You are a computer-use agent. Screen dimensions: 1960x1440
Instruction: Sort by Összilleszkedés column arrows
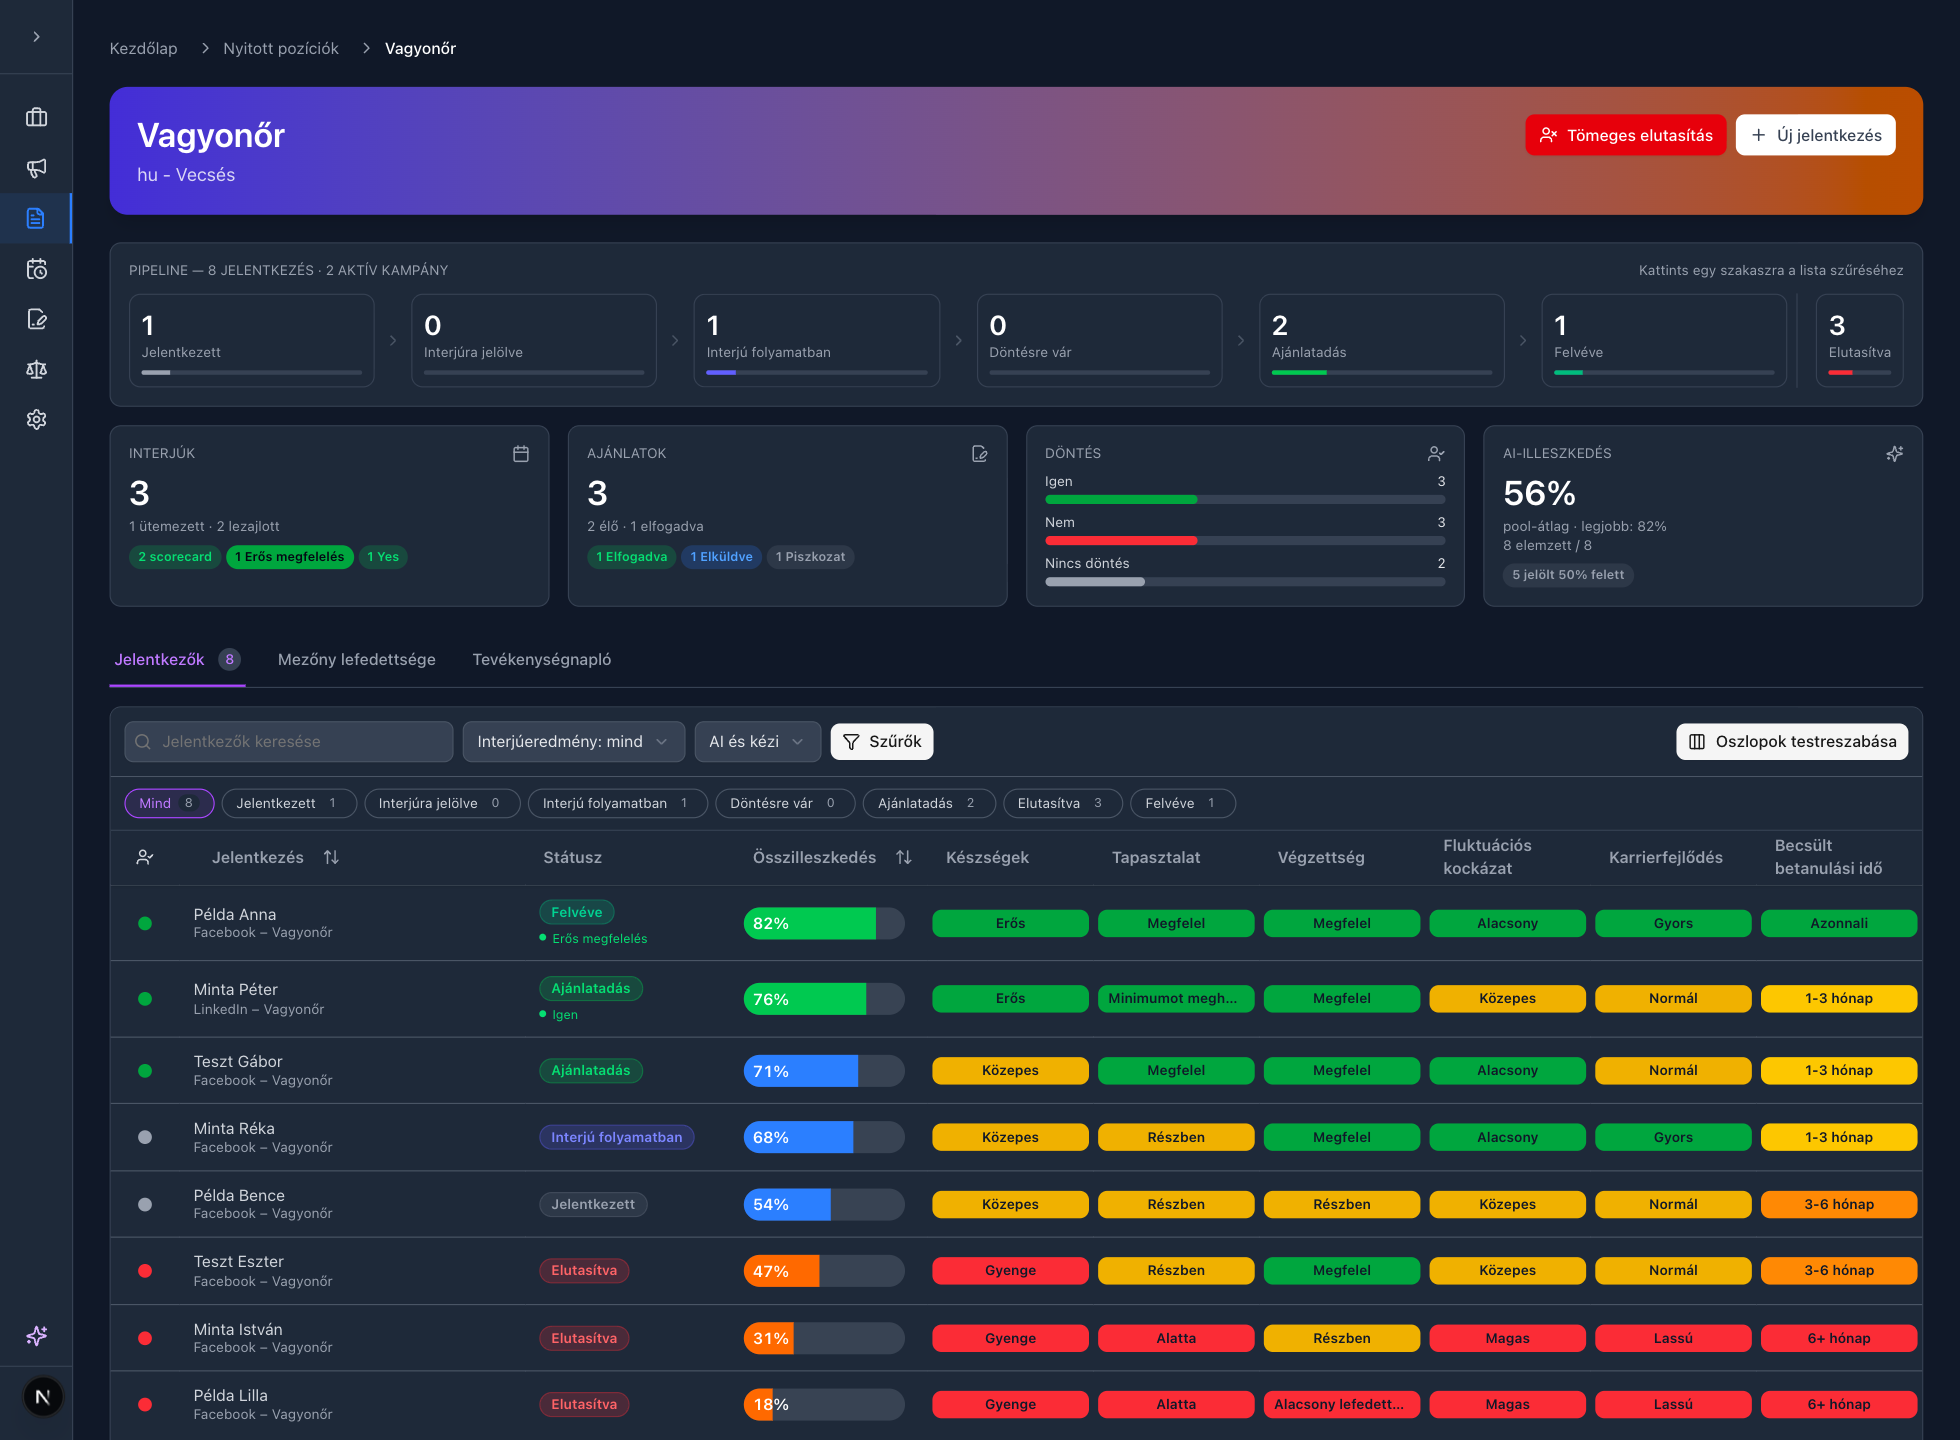point(904,857)
